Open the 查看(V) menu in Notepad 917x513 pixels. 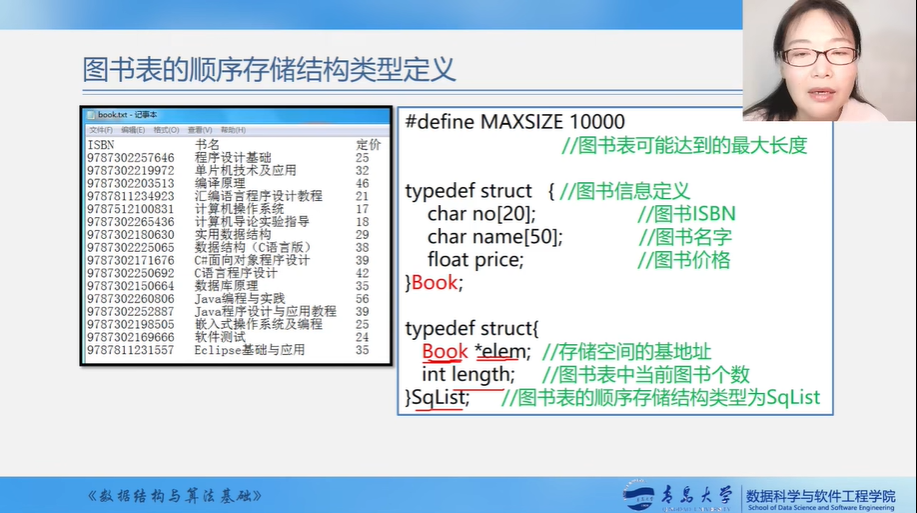pyautogui.click(x=199, y=130)
